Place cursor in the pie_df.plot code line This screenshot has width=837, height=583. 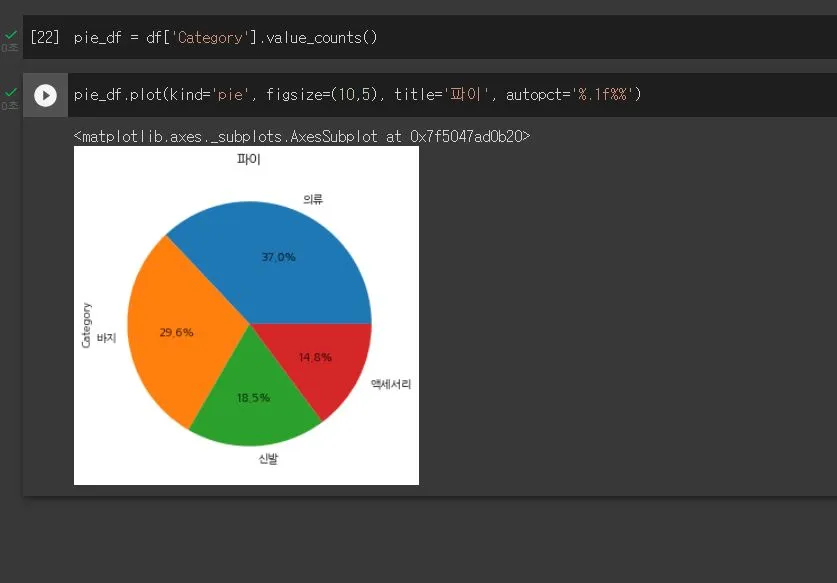coord(357,95)
